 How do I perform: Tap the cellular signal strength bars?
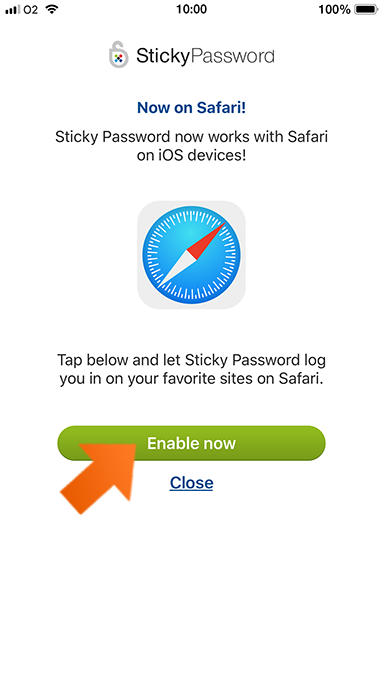click(x=13, y=10)
